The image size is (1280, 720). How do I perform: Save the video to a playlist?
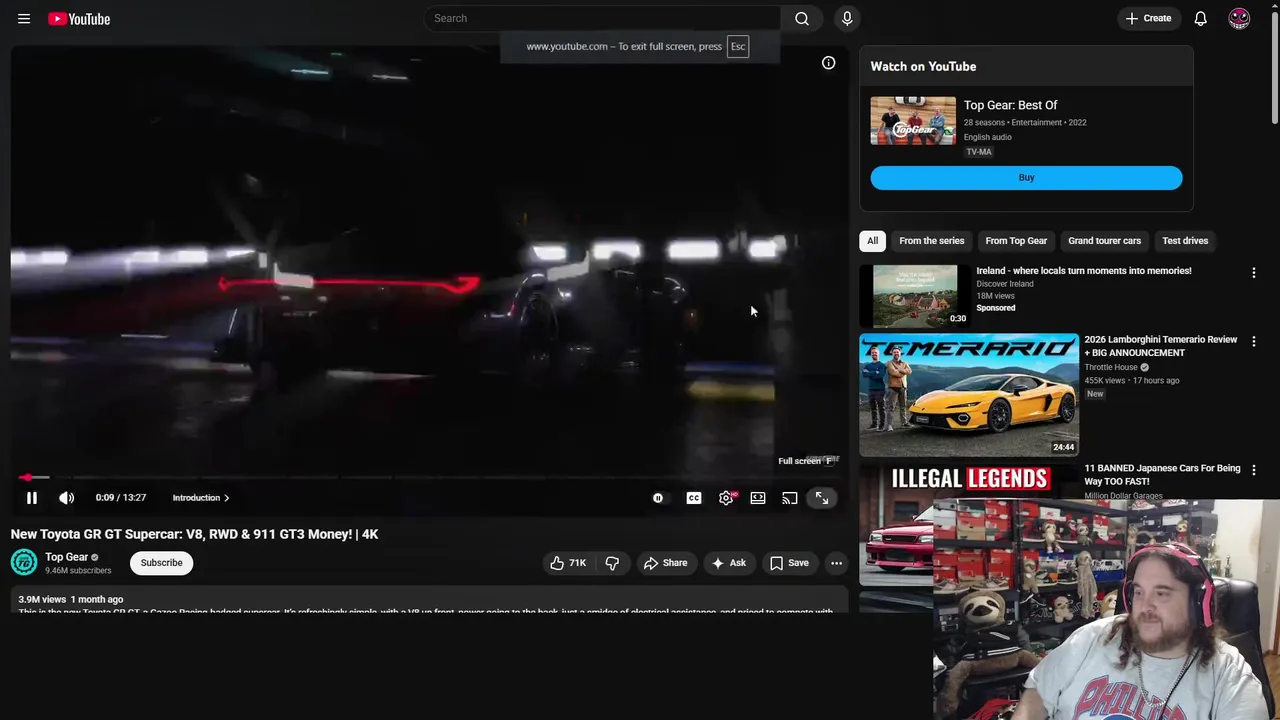click(789, 563)
